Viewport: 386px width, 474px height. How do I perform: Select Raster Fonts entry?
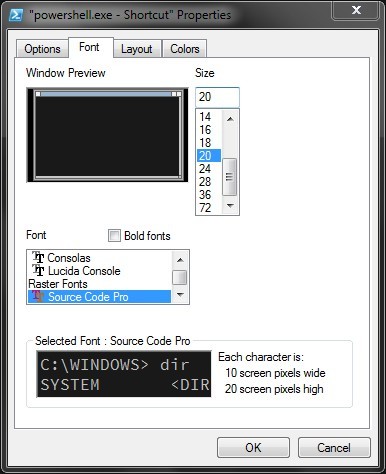58,284
